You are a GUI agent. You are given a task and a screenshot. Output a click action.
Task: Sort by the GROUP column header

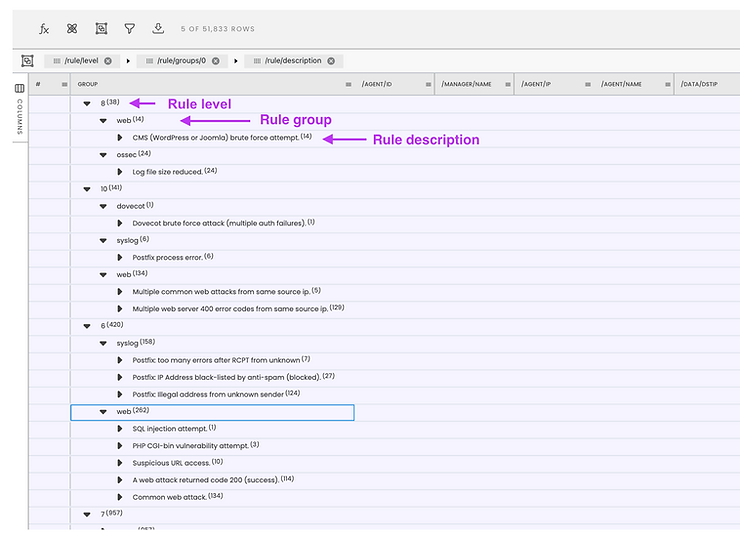[x=88, y=85]
